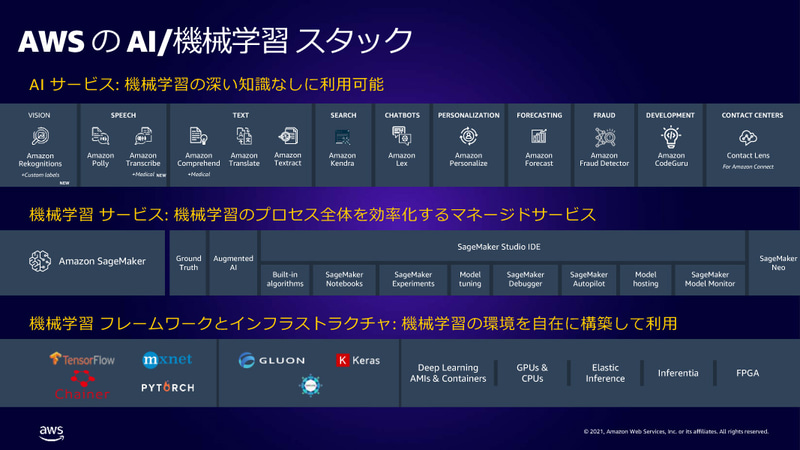Click the Gluon logo
The height and width of the screenshot is (450, 800).
(x=272, y=360)
